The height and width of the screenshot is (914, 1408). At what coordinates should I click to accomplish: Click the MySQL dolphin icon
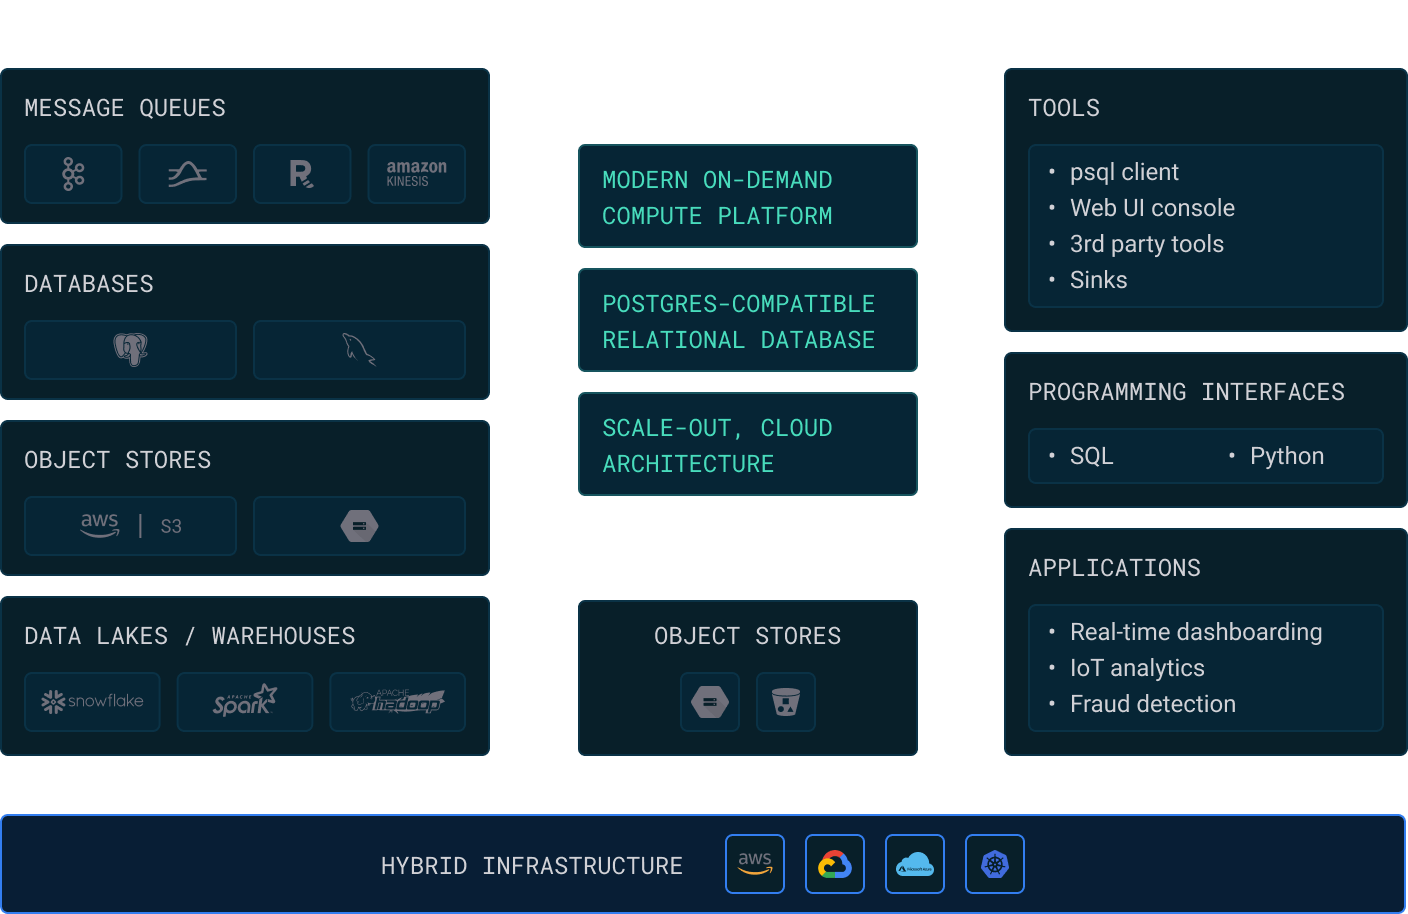click(359, 350)
